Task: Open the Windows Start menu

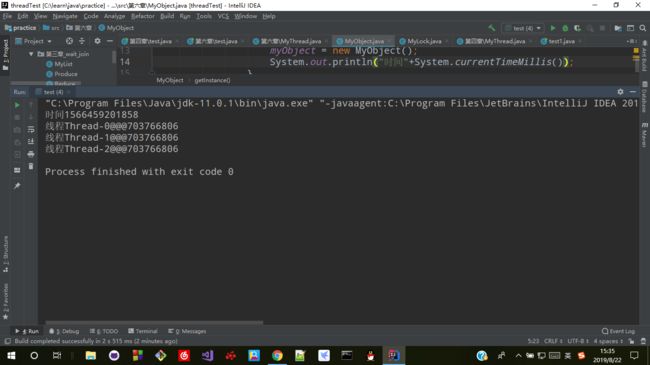Action: point(11,355)
